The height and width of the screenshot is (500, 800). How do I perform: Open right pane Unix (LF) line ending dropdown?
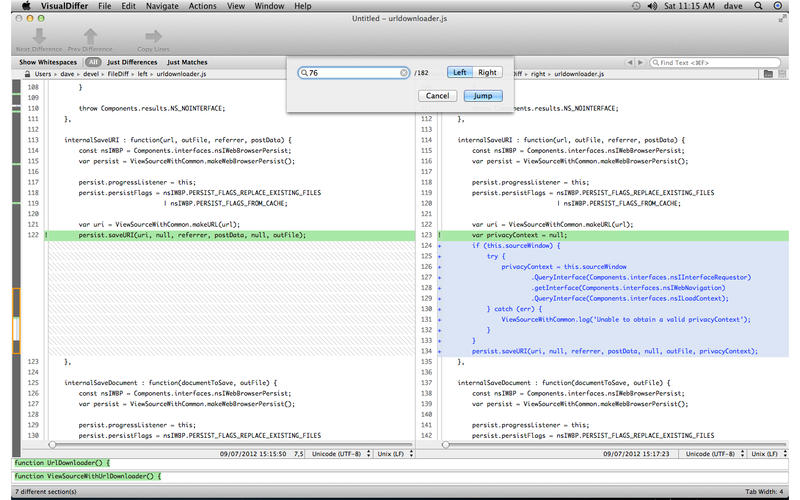click(766, 452)
